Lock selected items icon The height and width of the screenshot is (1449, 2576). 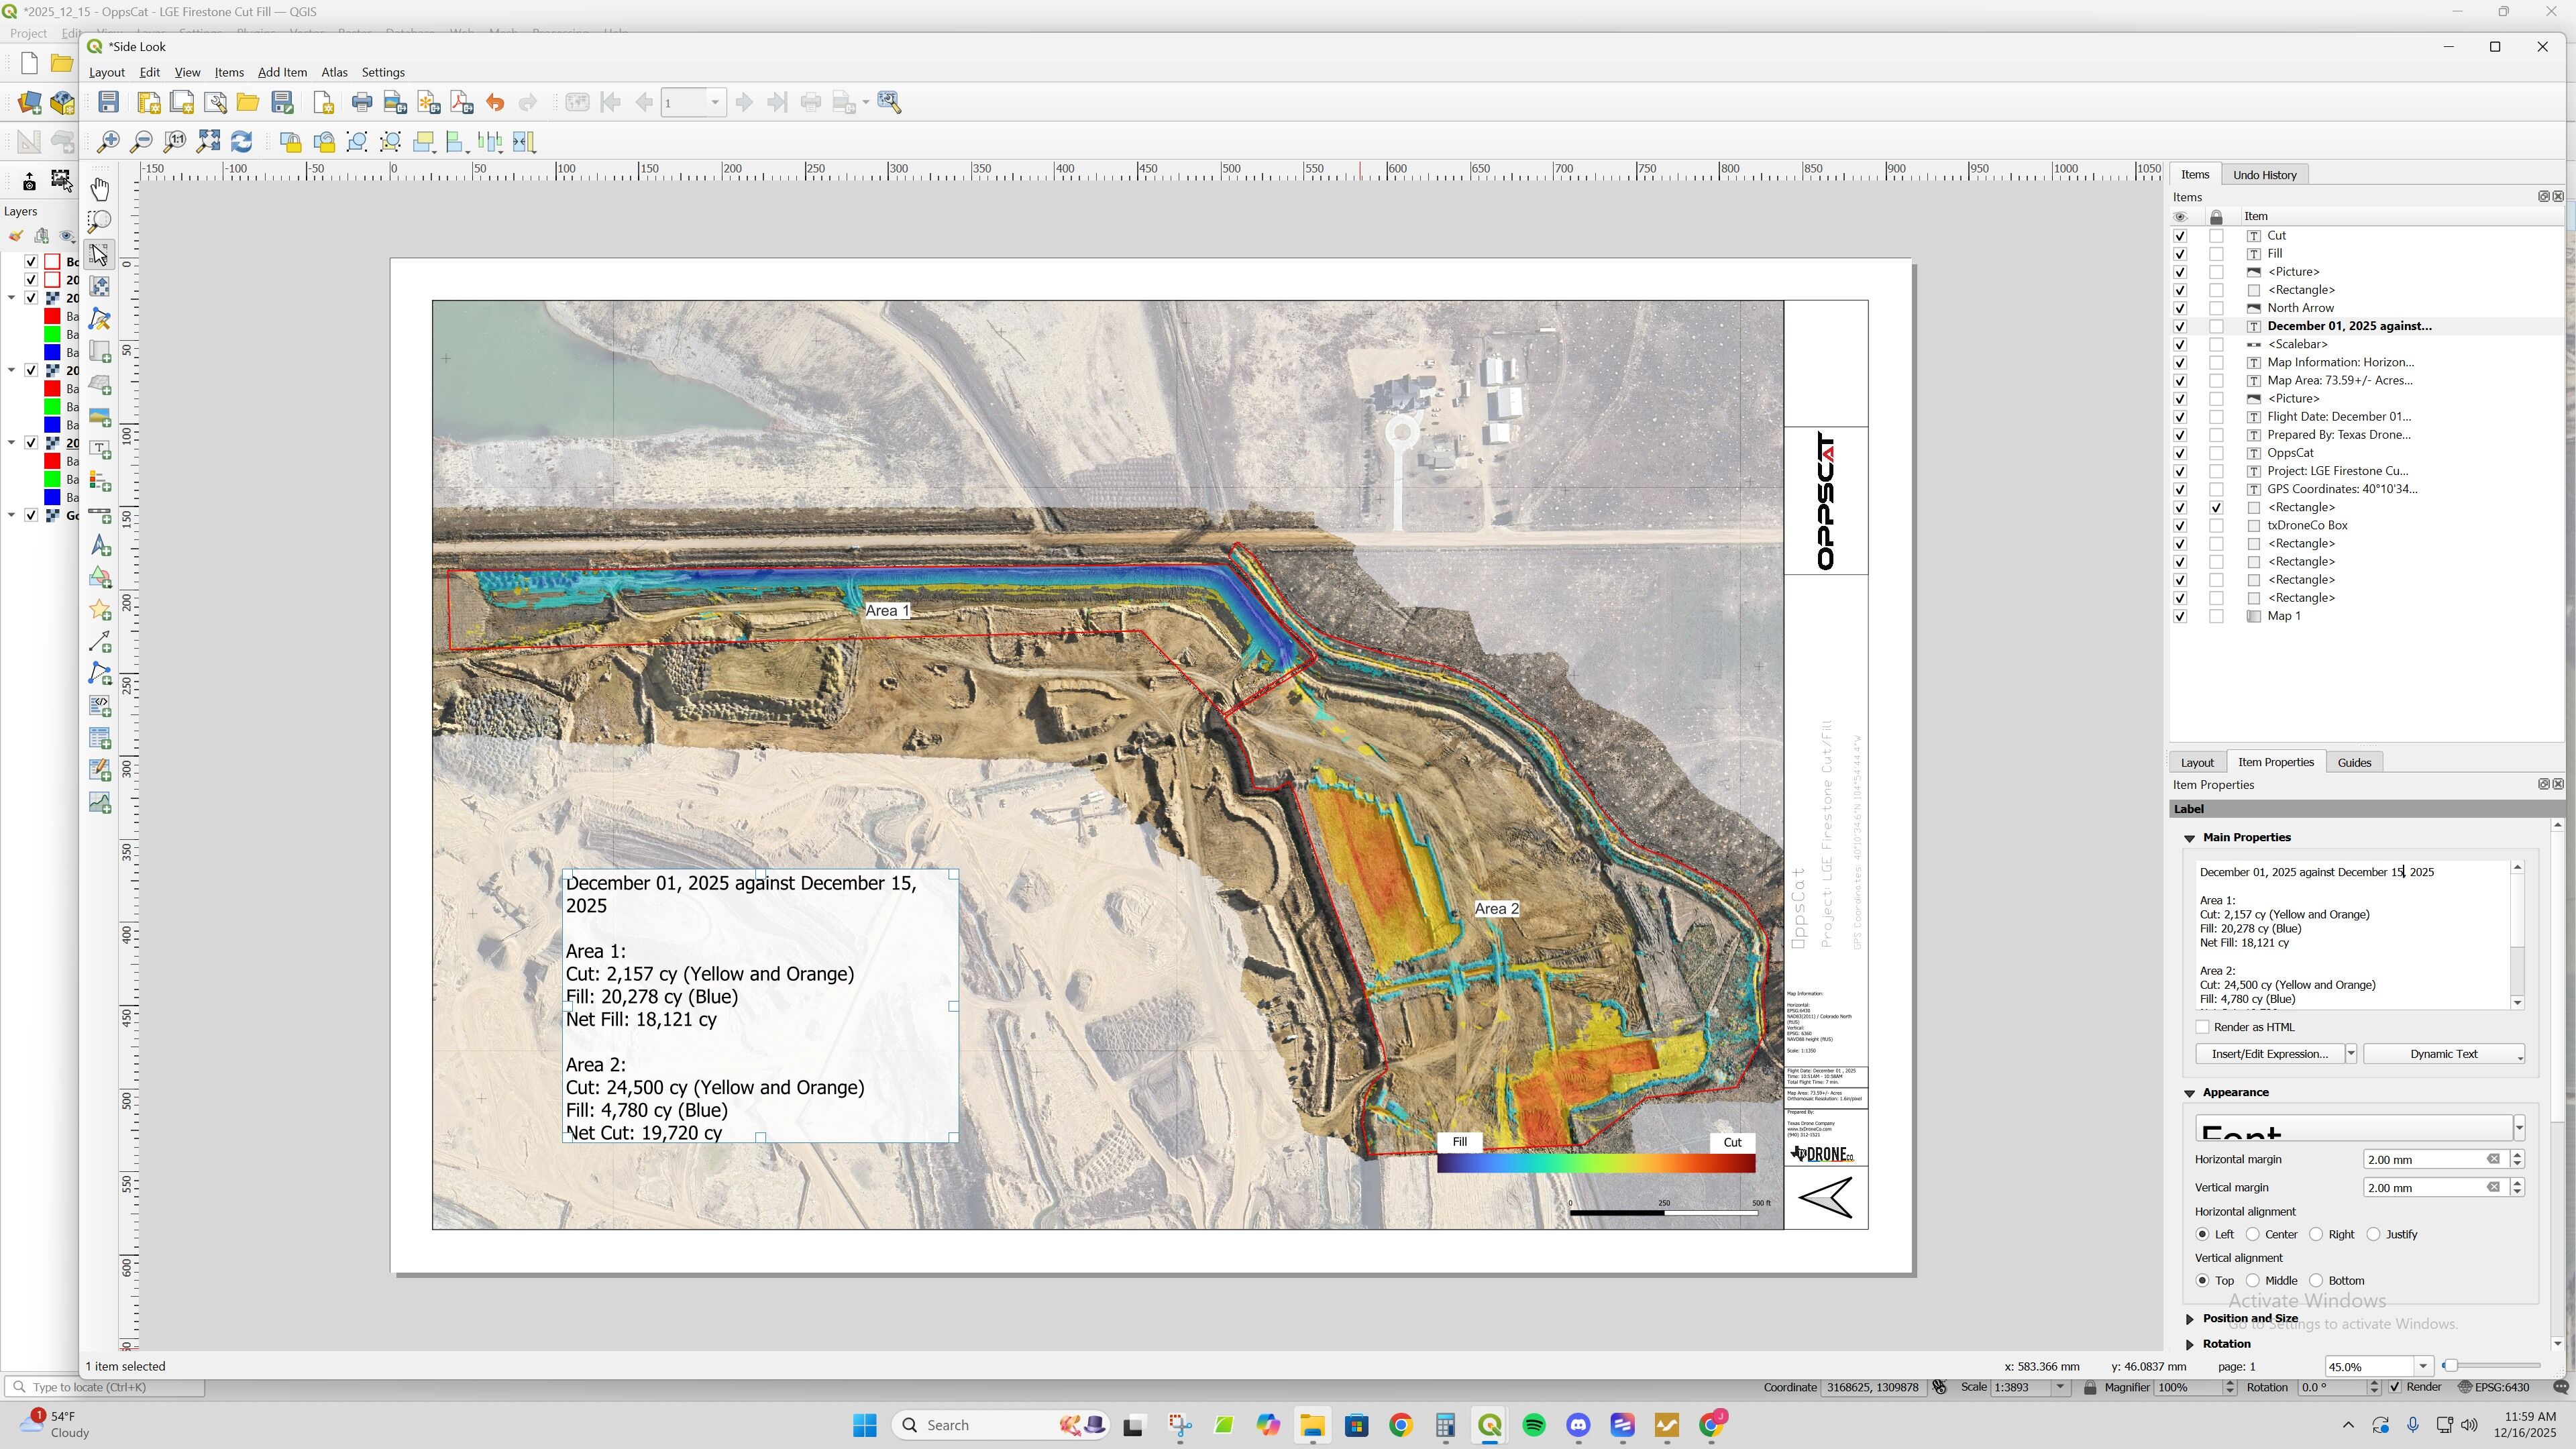pos(291,142)
